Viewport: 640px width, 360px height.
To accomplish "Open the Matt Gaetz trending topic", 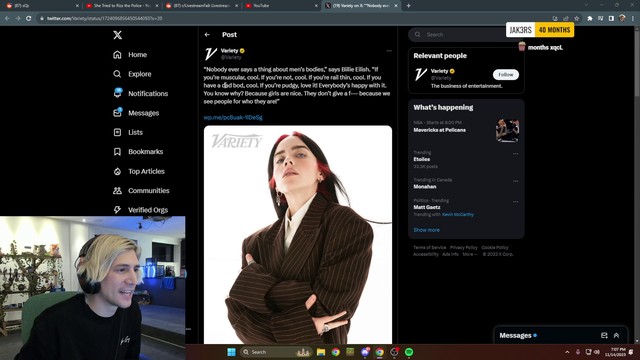I will point(427,207).
